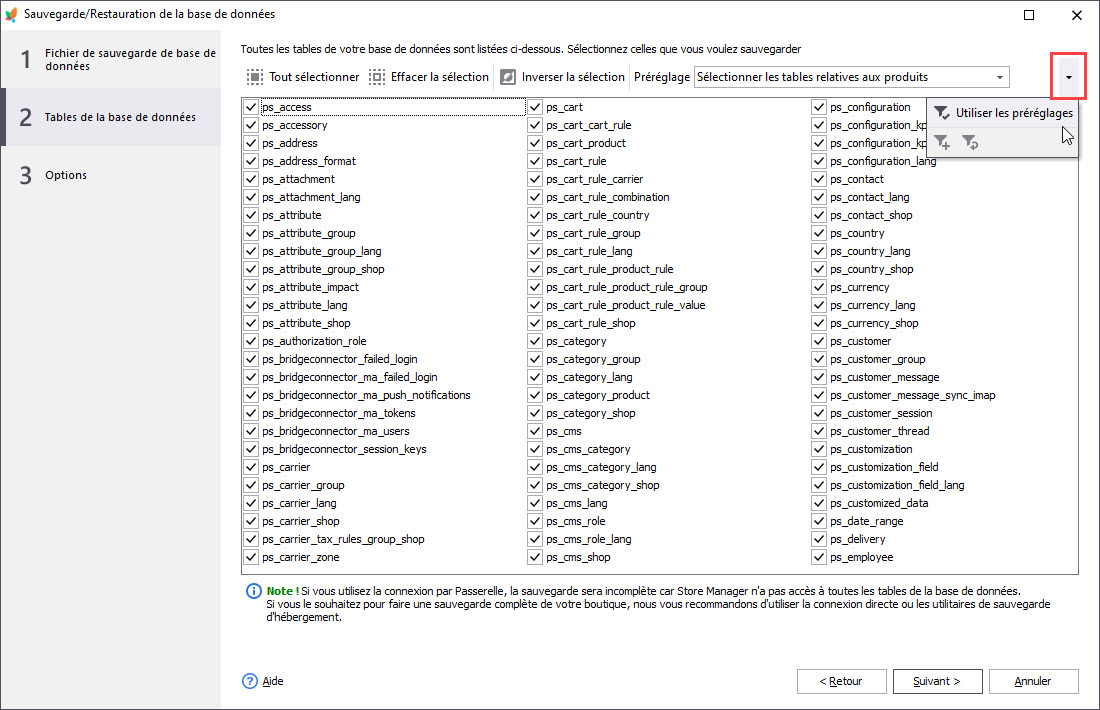
Task: Select ps_bridgeconnector_ma_push_notifications row
Action: click(366, 395)
